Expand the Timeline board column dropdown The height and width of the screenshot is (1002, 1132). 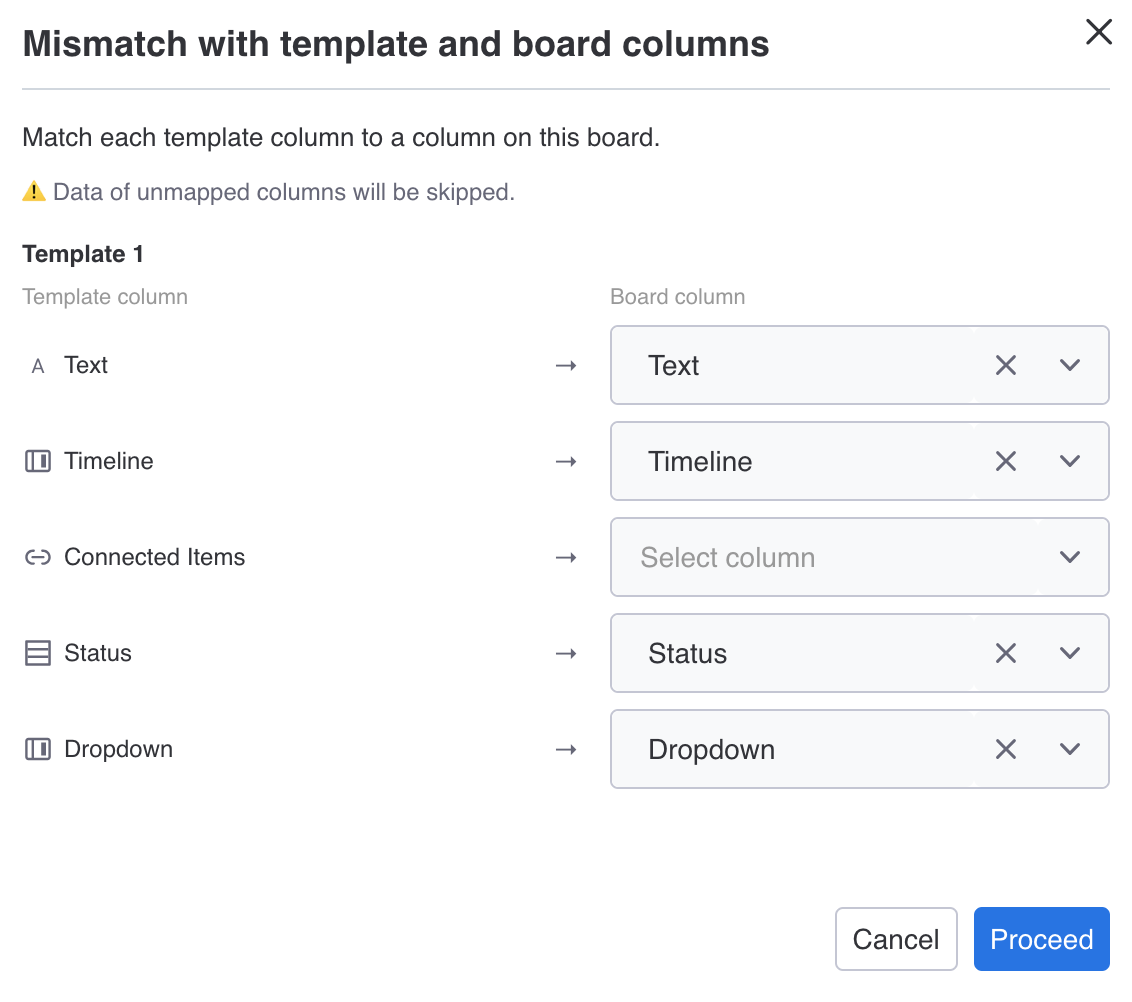1070,461
